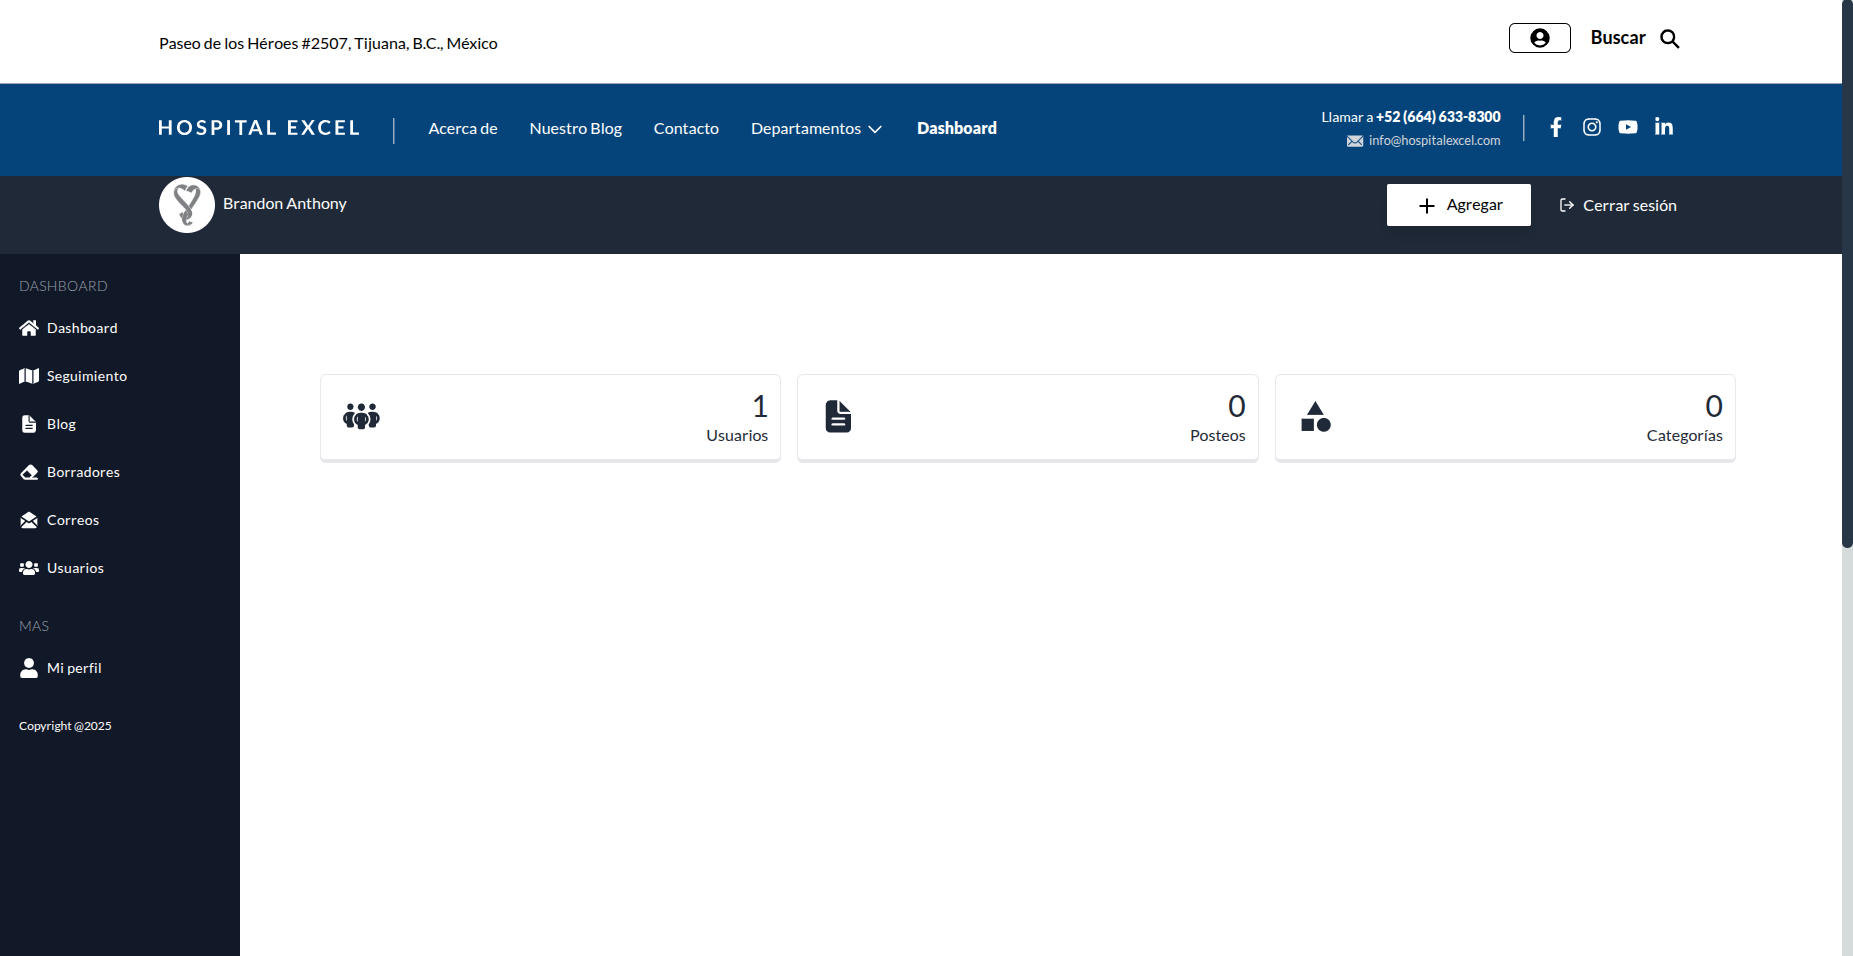Click the Hospital Excel profile avatar

pyautogui.click(x=187, y=205)
